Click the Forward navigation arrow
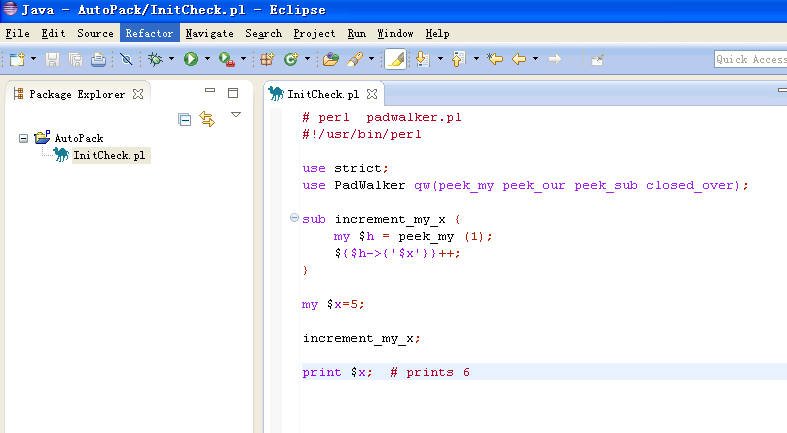This screenshot has height=433, width=787. point(555,60)
